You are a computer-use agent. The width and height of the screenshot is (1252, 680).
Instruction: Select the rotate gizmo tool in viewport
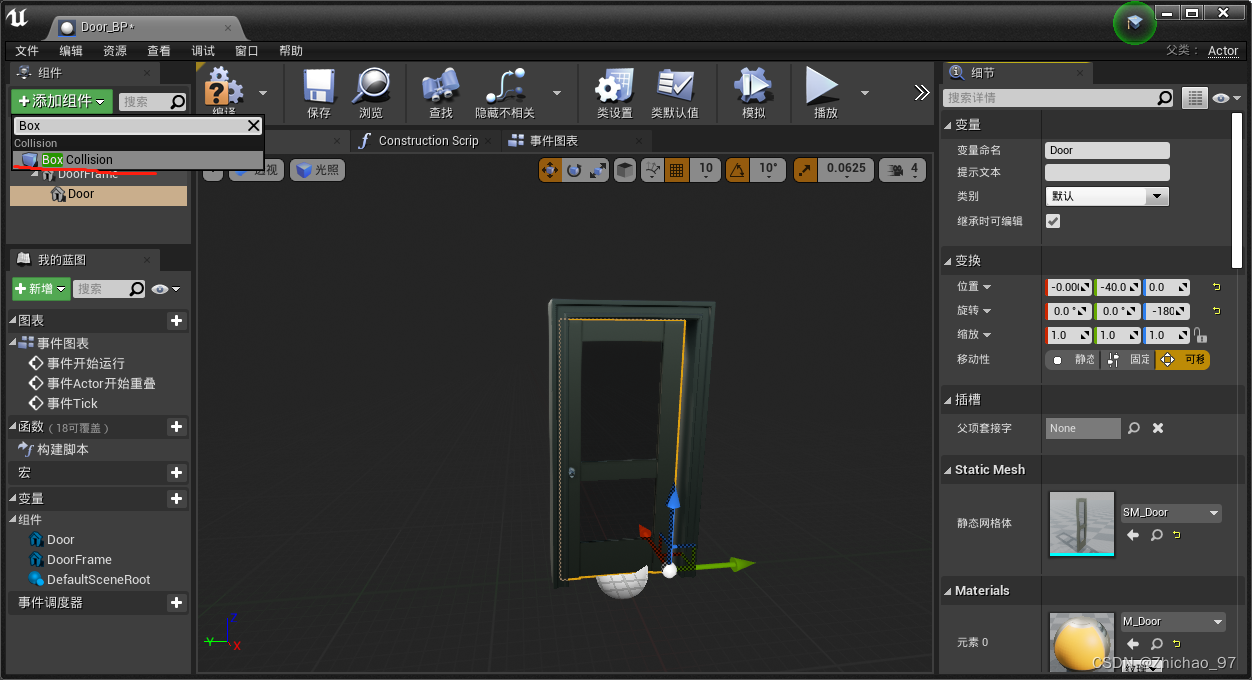click(574, 170)
